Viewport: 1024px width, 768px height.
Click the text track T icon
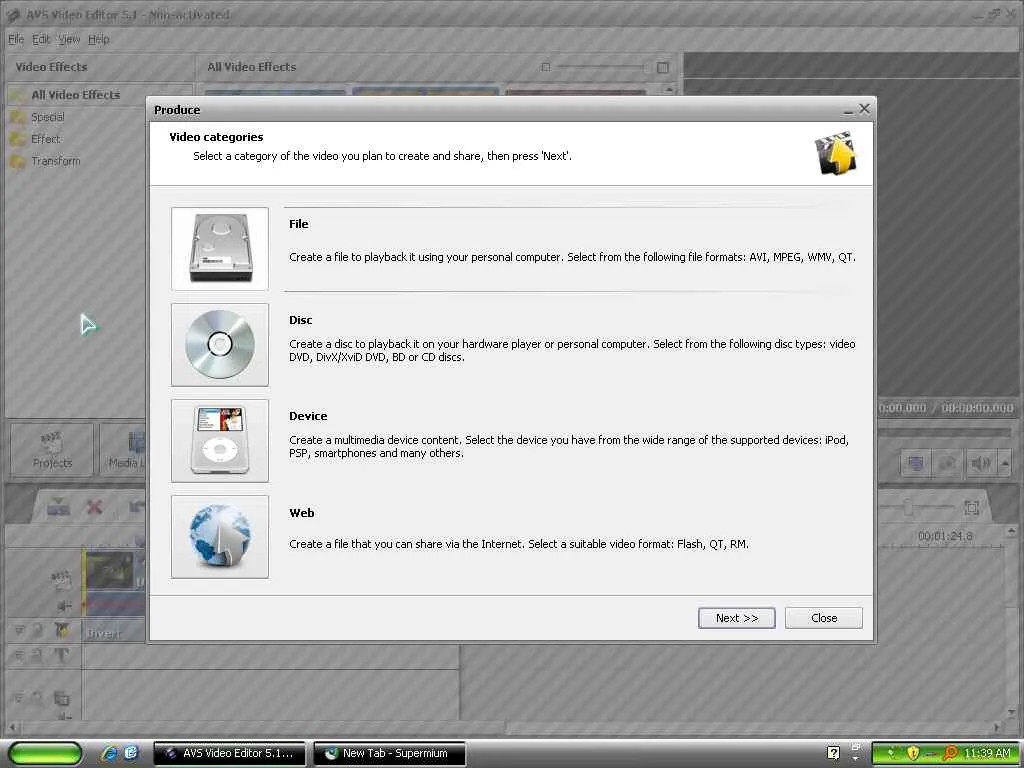click(61, 655)
